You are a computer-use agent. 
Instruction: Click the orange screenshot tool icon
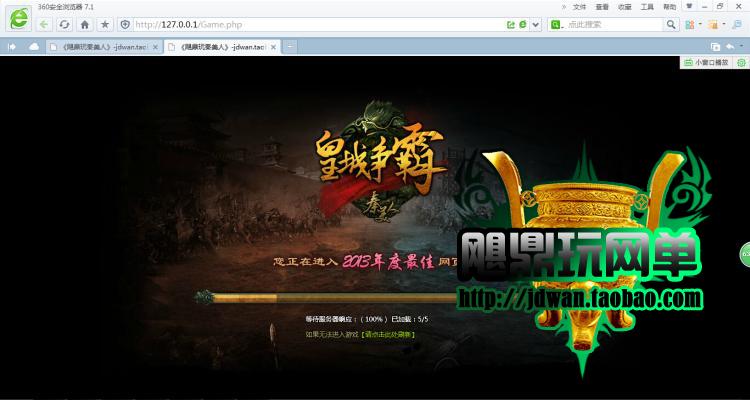[x=713, y=24]
